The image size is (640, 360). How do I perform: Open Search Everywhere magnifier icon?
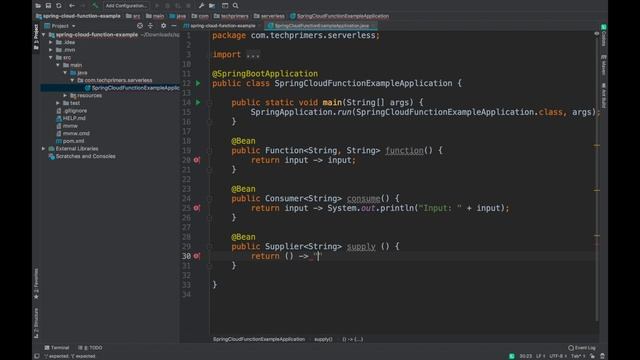pos(236,6)
